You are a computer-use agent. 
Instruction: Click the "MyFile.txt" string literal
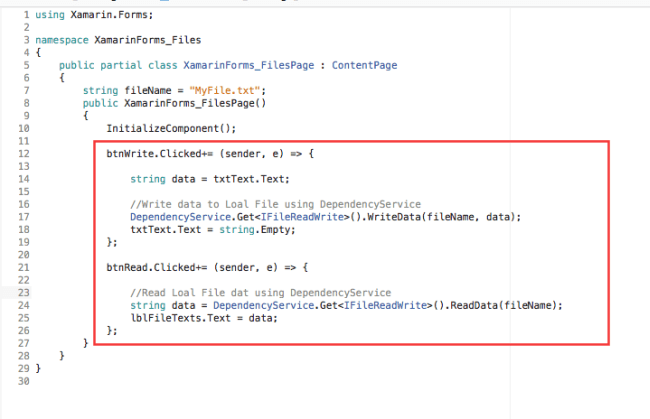pyautogui.click(x=215, y=90)
